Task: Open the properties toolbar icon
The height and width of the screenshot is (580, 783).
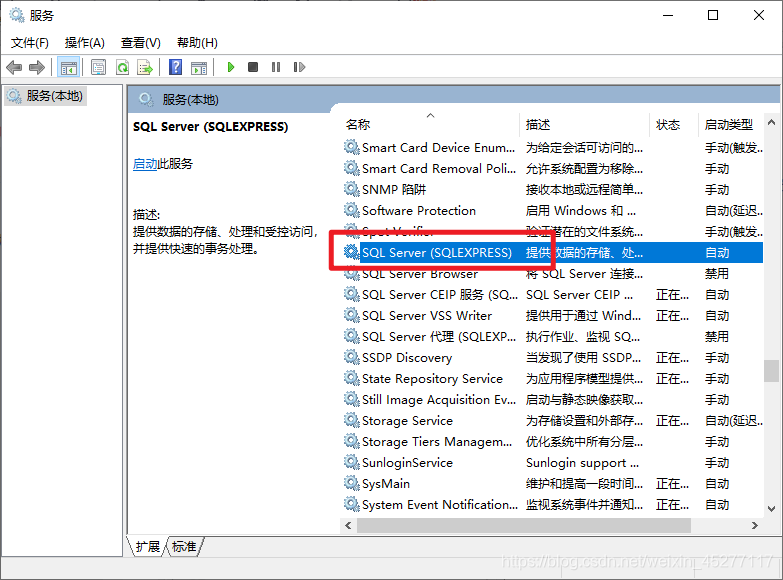Action: pos(98,67)
